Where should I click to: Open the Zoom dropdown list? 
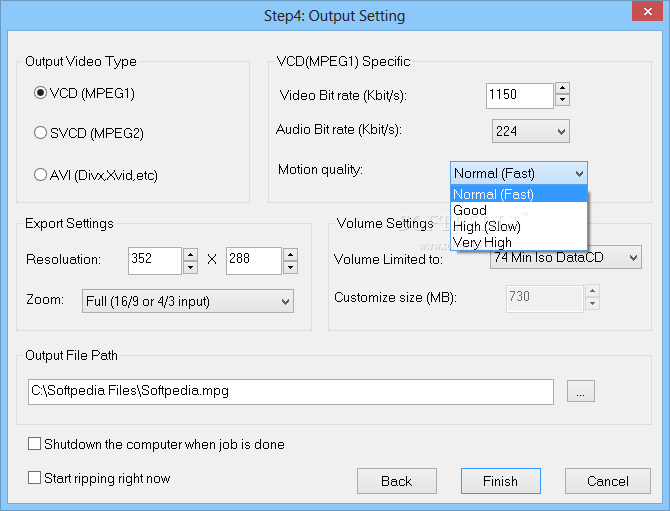pos(188,301)
